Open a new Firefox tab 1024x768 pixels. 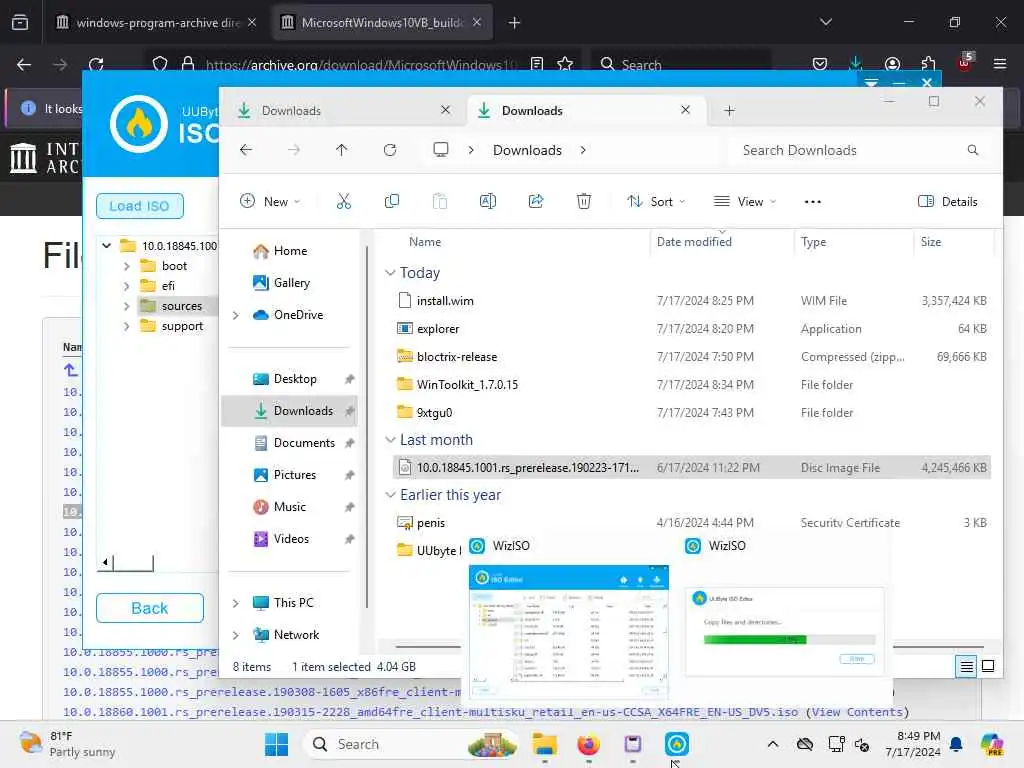[515, 23]
